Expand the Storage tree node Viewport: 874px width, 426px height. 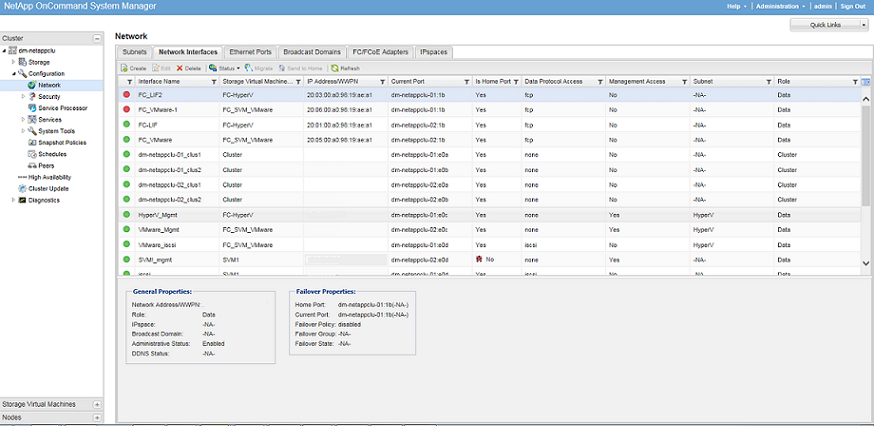point(13,62)
